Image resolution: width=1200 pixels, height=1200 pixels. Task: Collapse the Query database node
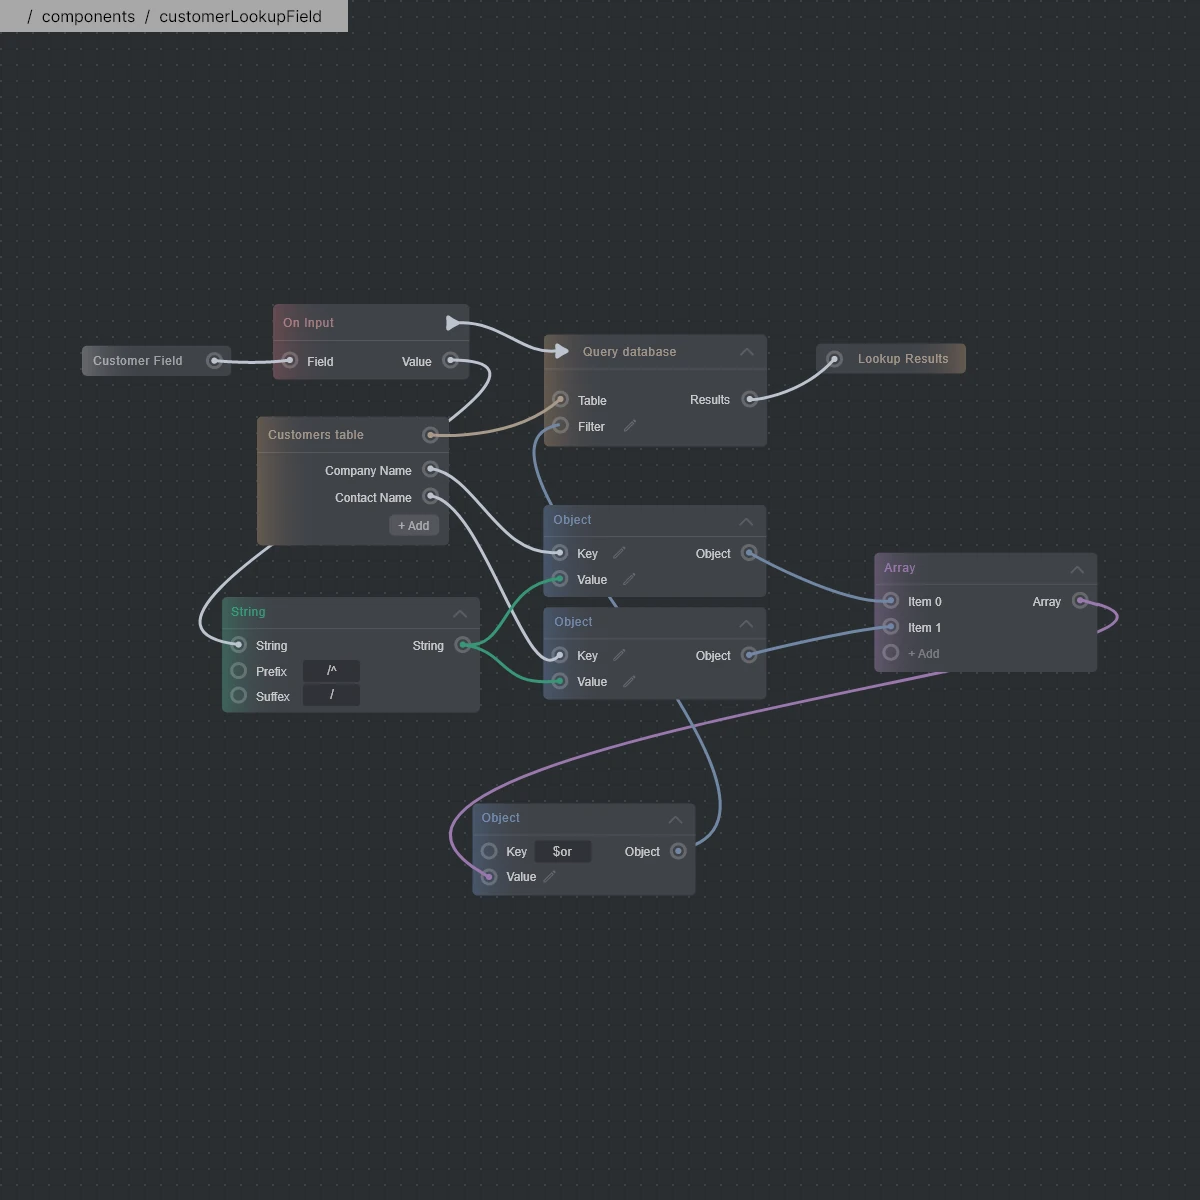click(746, 352)
